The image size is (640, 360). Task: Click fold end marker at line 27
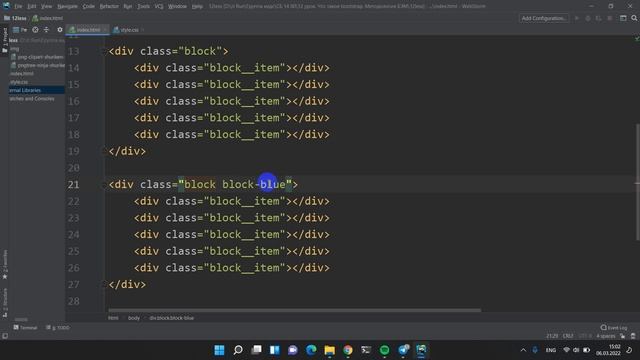(103, 284)
